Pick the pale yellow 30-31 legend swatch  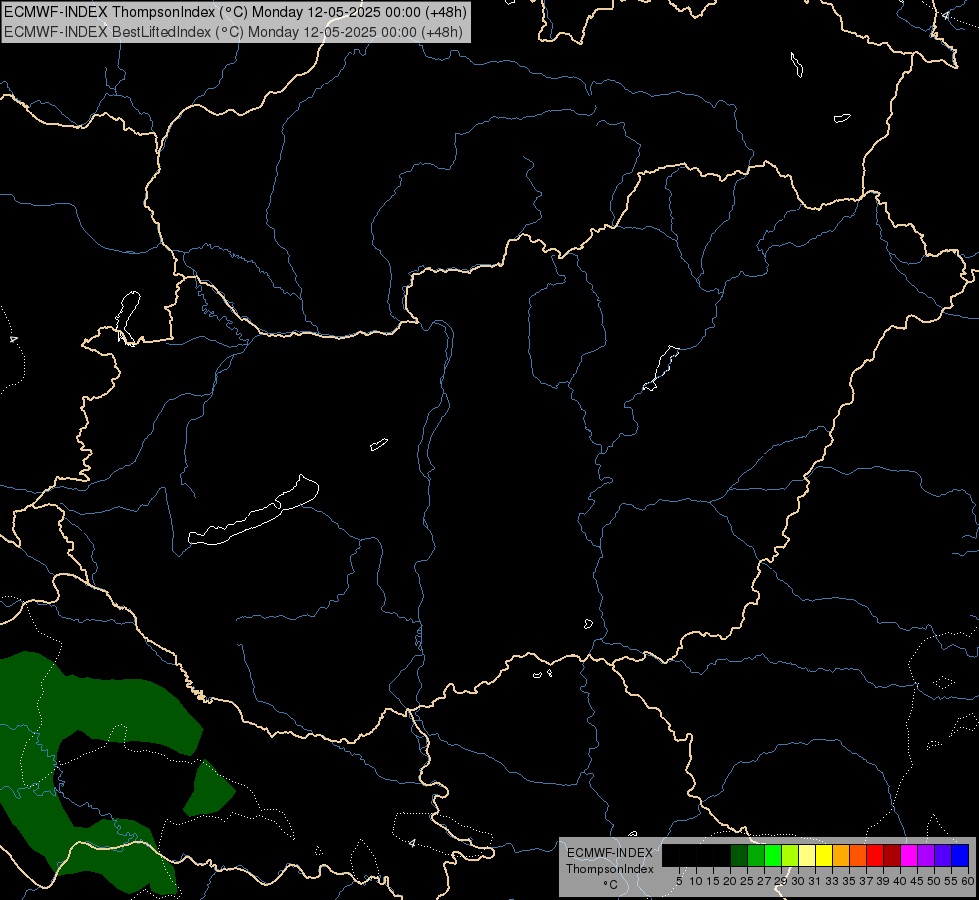[x=807, y=855]
